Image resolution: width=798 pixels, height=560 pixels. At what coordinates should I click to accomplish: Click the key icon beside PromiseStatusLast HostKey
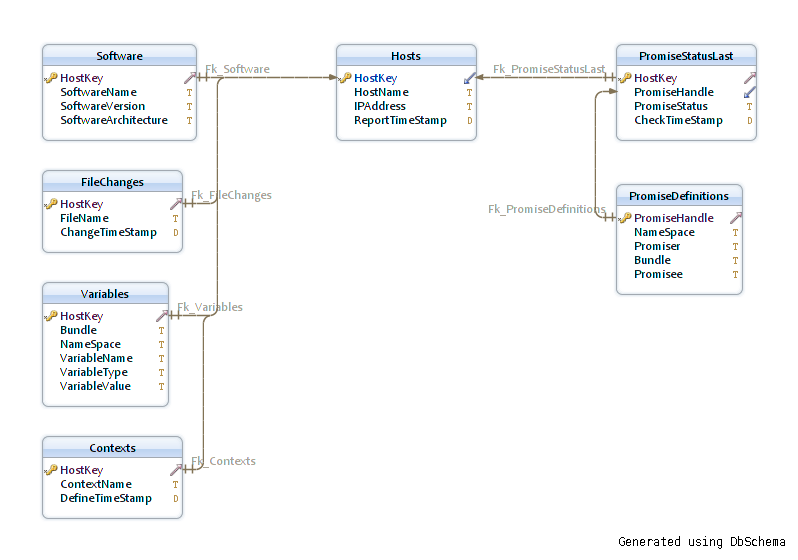pyautogui.click(x=625, y=78)
